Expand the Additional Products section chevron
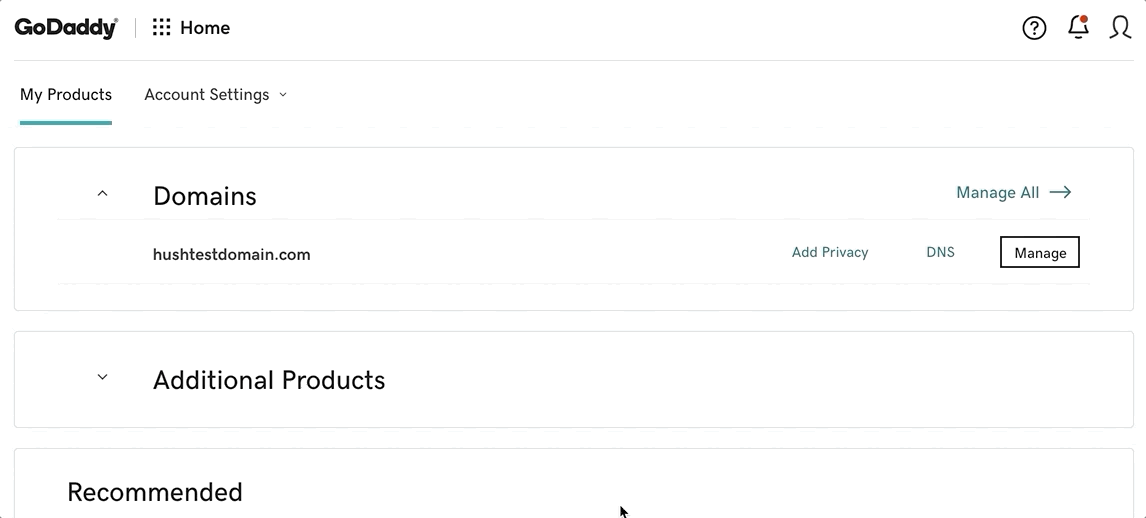Screen dimensions: 1146x518 pos(102,378)
